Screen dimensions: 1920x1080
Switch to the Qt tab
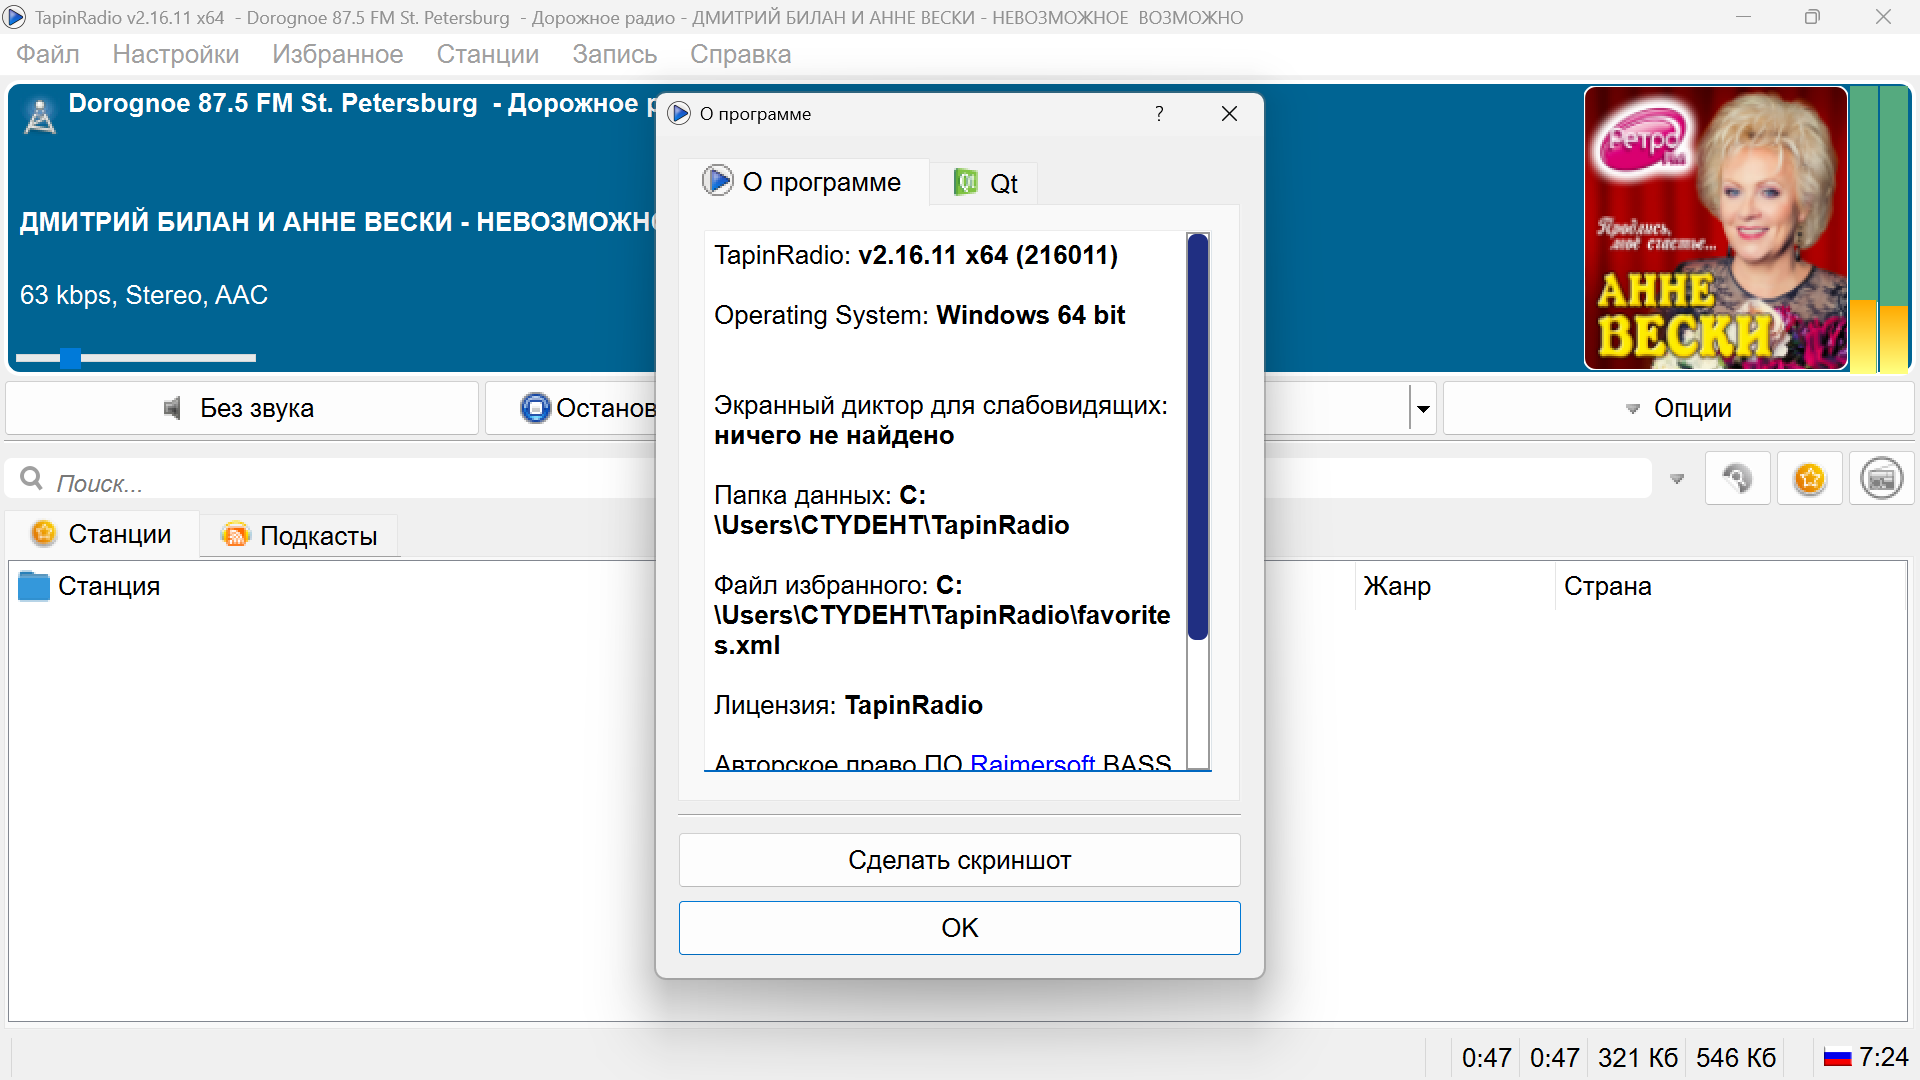pos(985,183)
